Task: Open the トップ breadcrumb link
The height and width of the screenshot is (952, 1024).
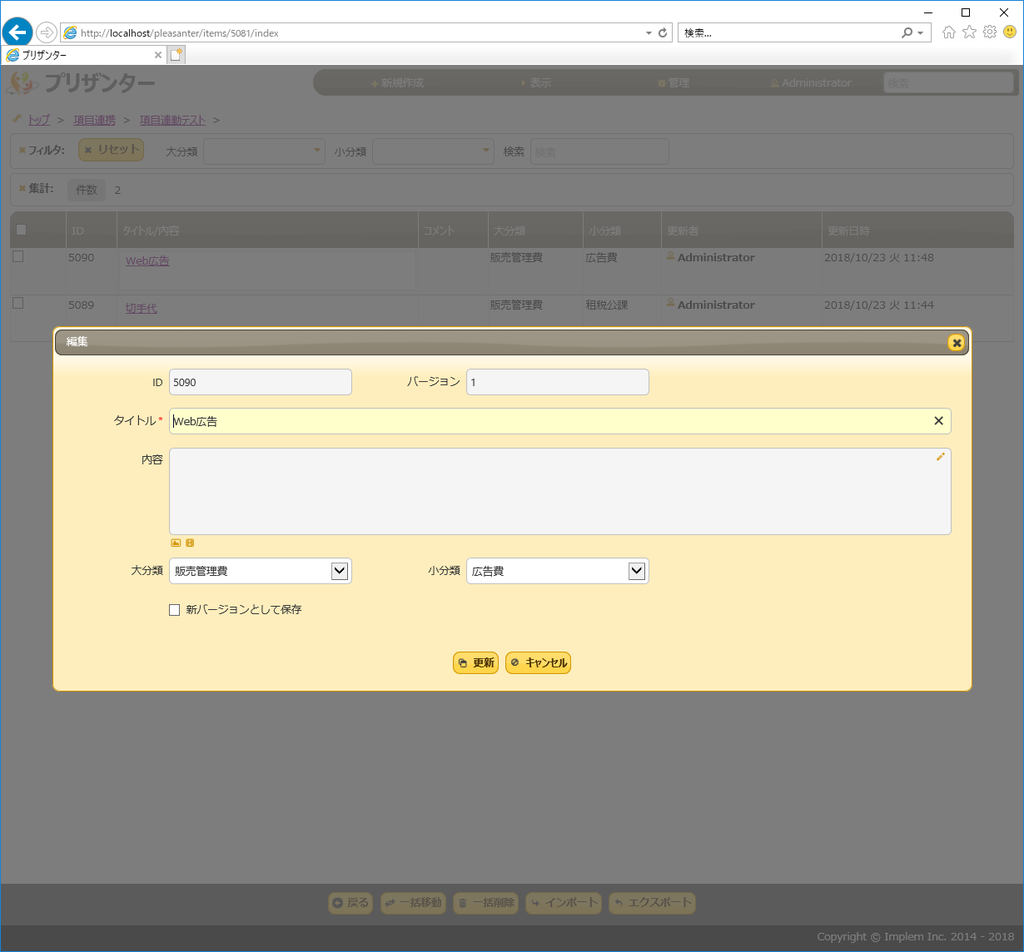Action: (39, 120)
